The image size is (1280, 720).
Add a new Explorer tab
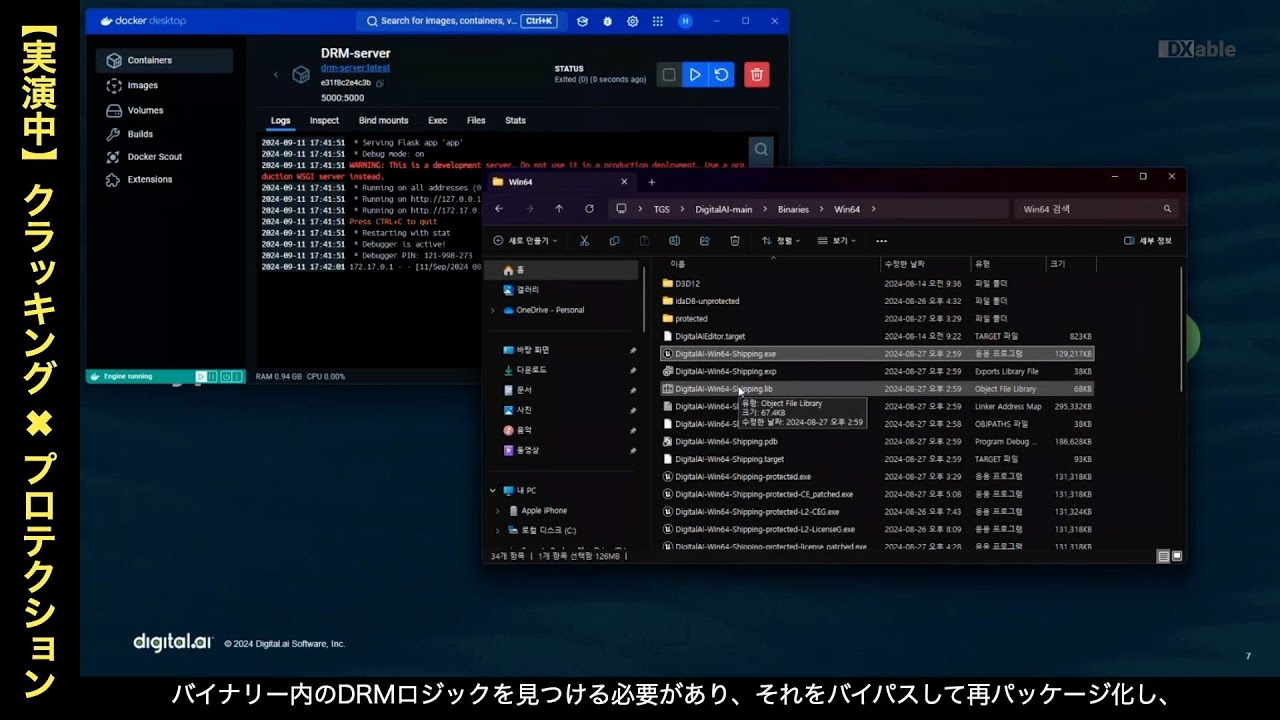click(x=651, y=182)
